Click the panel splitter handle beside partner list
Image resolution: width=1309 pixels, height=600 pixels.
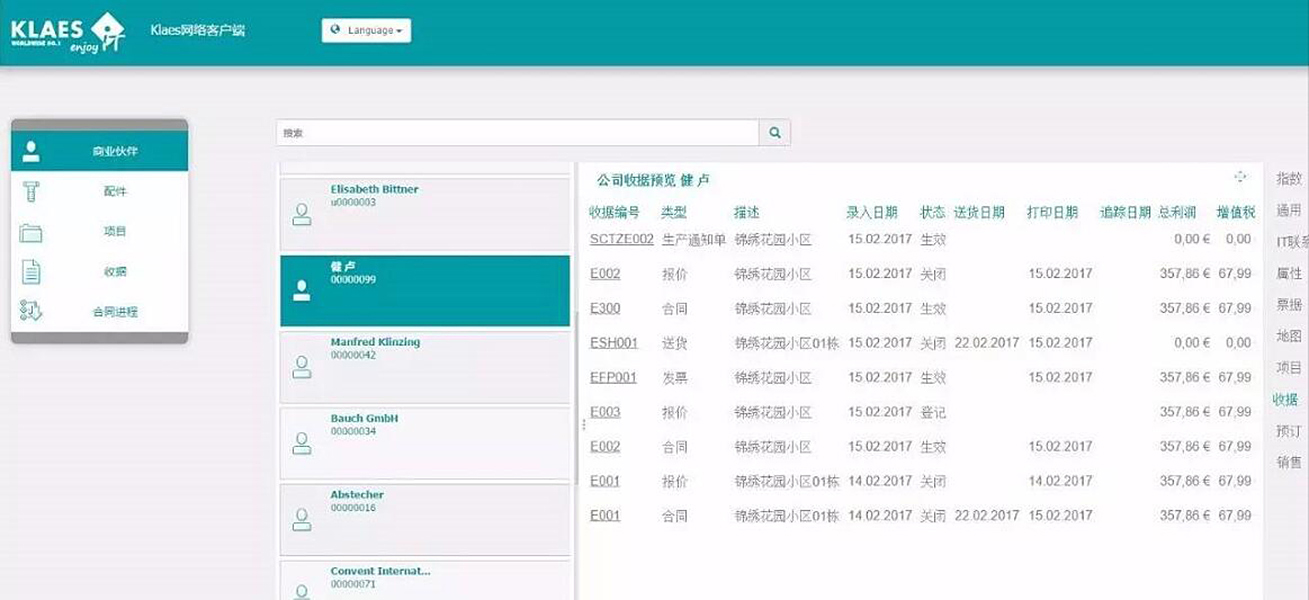pyautogui.click(x=582, y=425)
